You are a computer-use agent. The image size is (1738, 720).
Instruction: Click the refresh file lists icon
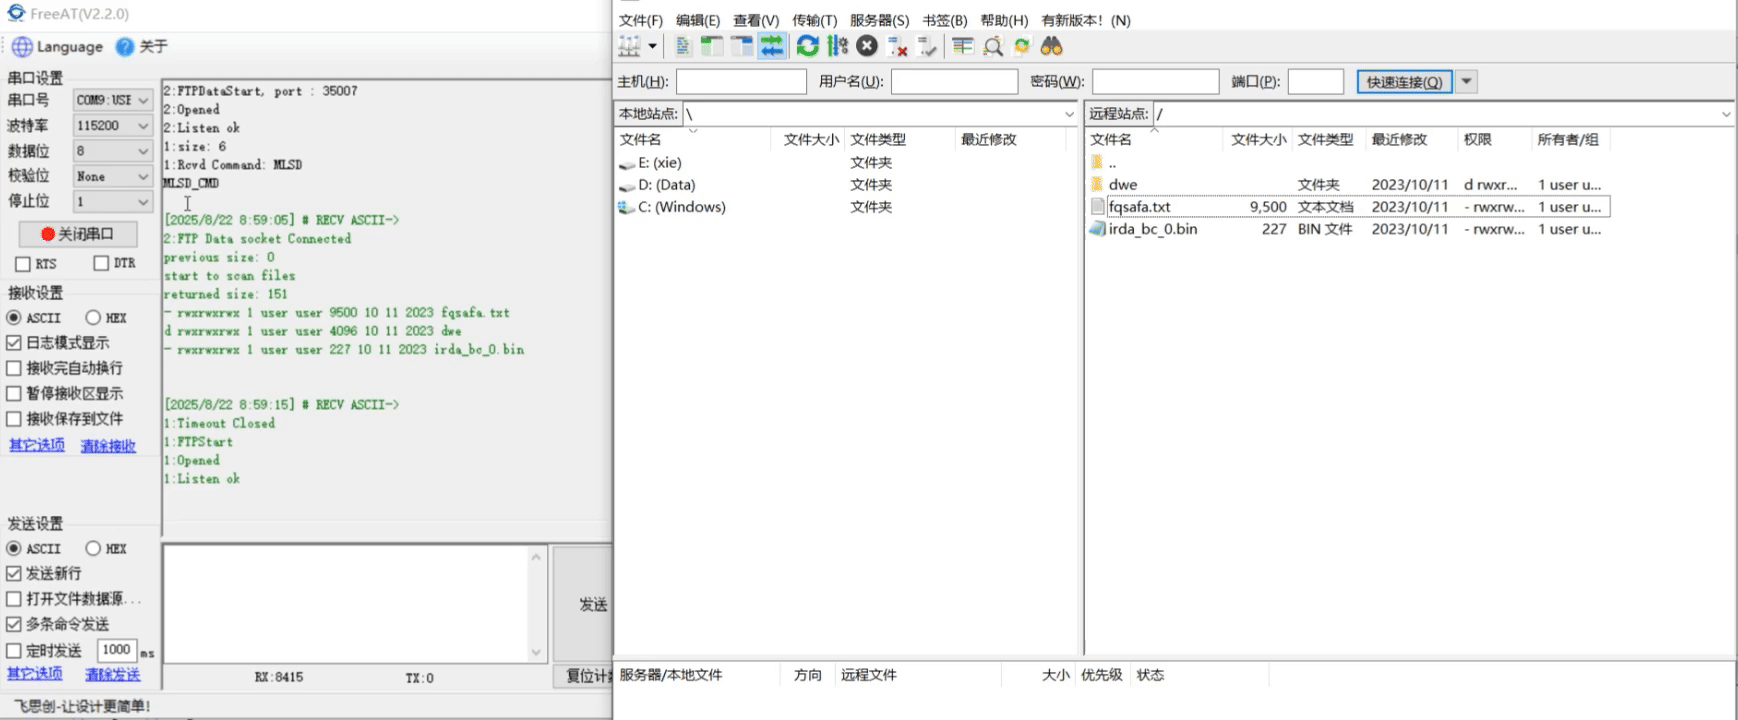point(807,46)
